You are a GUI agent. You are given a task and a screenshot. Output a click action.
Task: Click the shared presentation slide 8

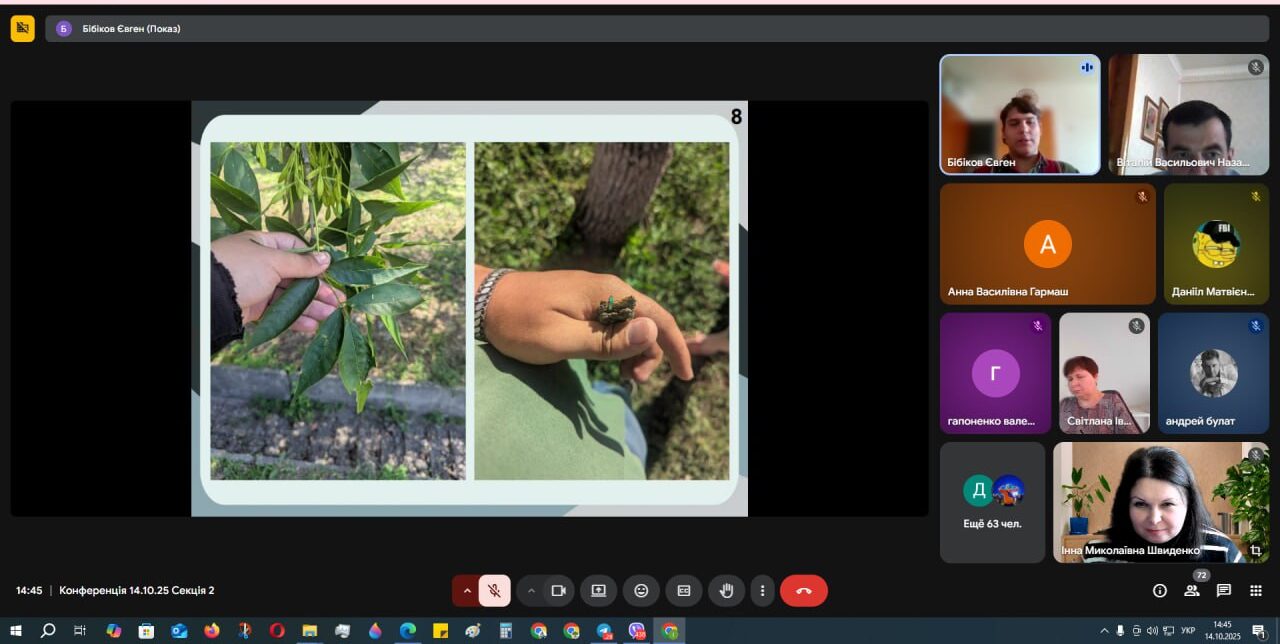(469, 308)
